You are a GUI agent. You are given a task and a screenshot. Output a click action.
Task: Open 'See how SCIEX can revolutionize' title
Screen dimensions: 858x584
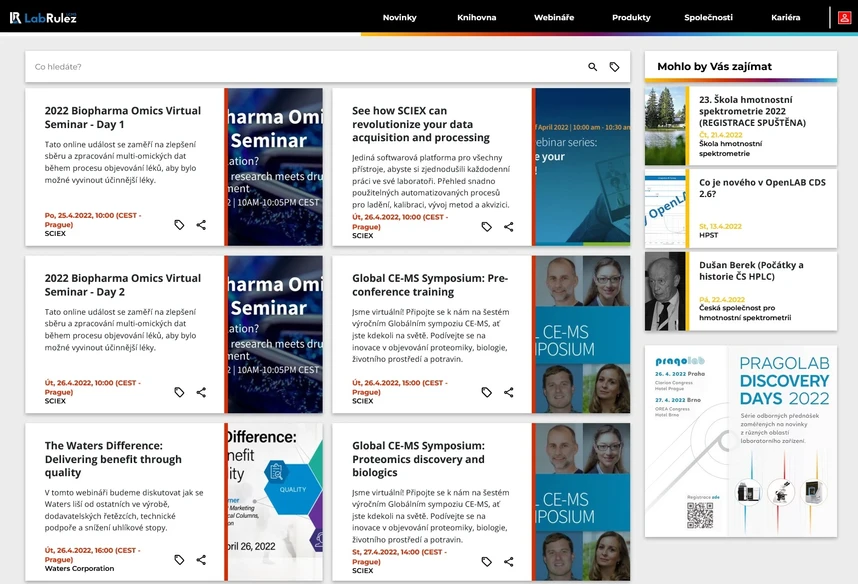[x=421, y=124]
